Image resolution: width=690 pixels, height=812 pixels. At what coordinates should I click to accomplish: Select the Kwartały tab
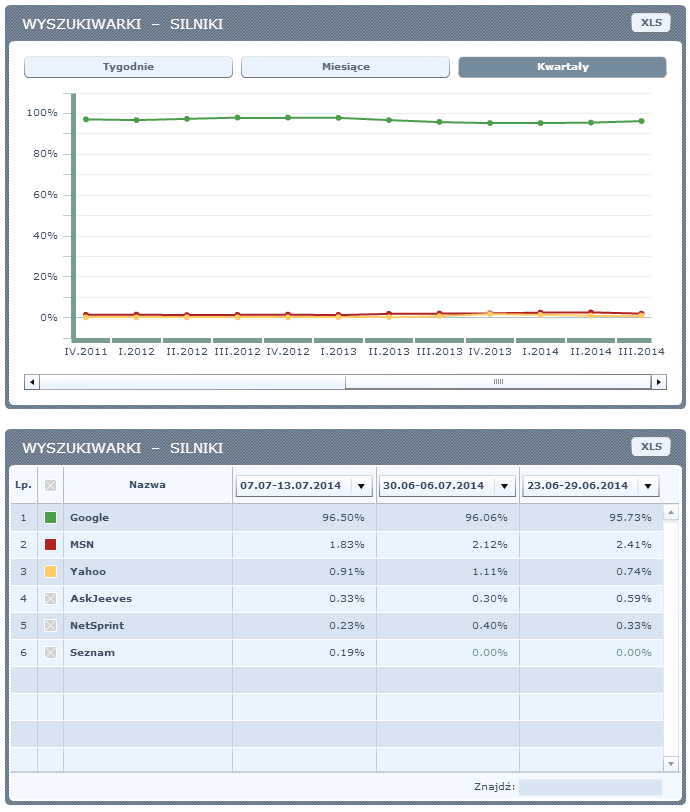pos(563,67)
